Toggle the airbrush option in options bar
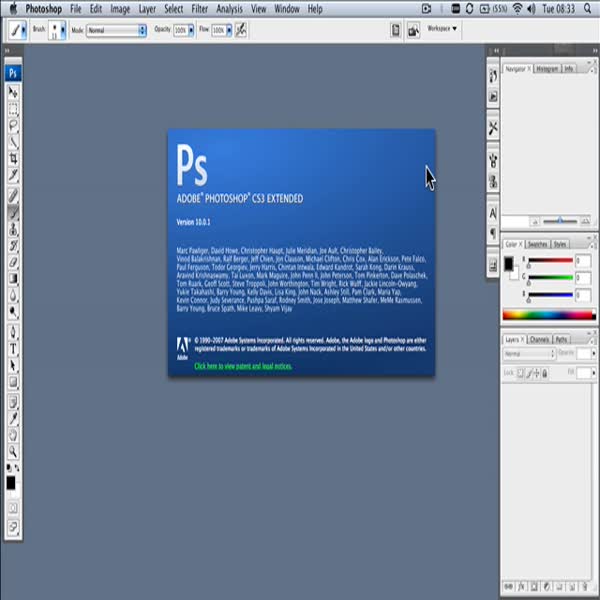The width and height of the screenshot is (600, 600). pos(242,30)
